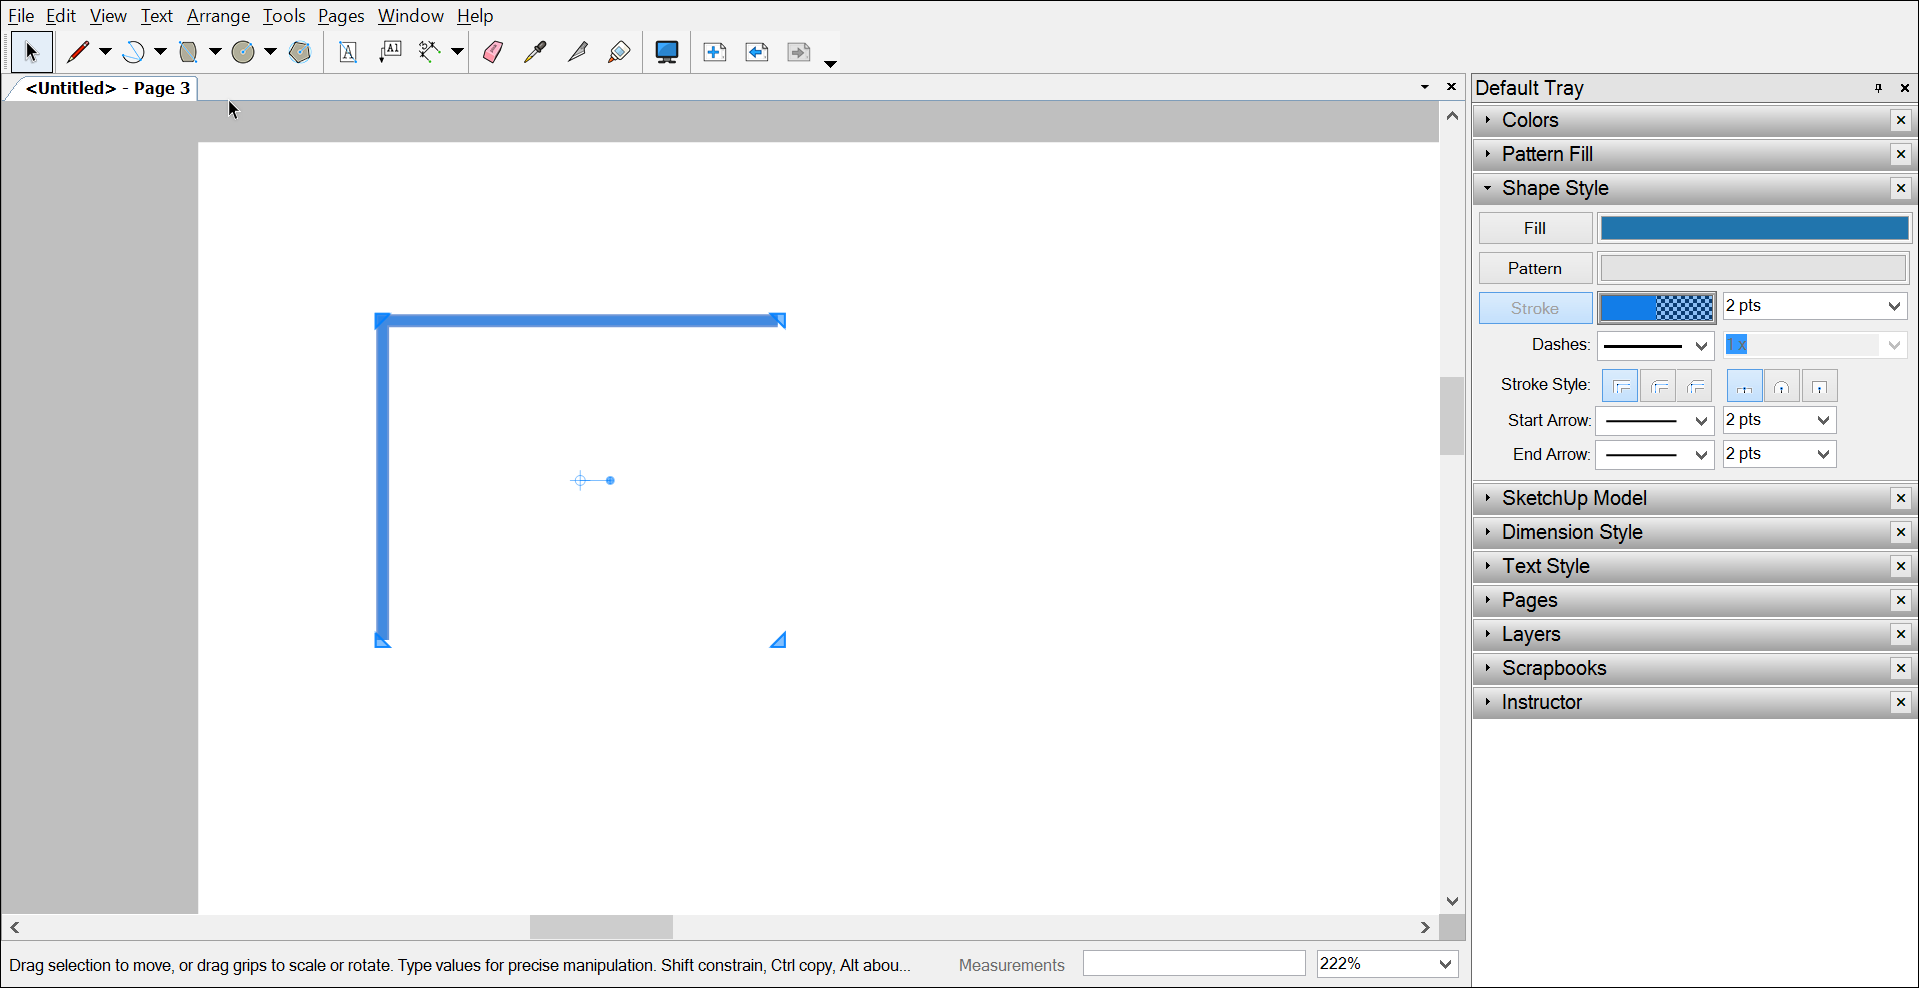Select the Line tool pencil icon
The image size is (1919, 988).
(x=78, y=52)
